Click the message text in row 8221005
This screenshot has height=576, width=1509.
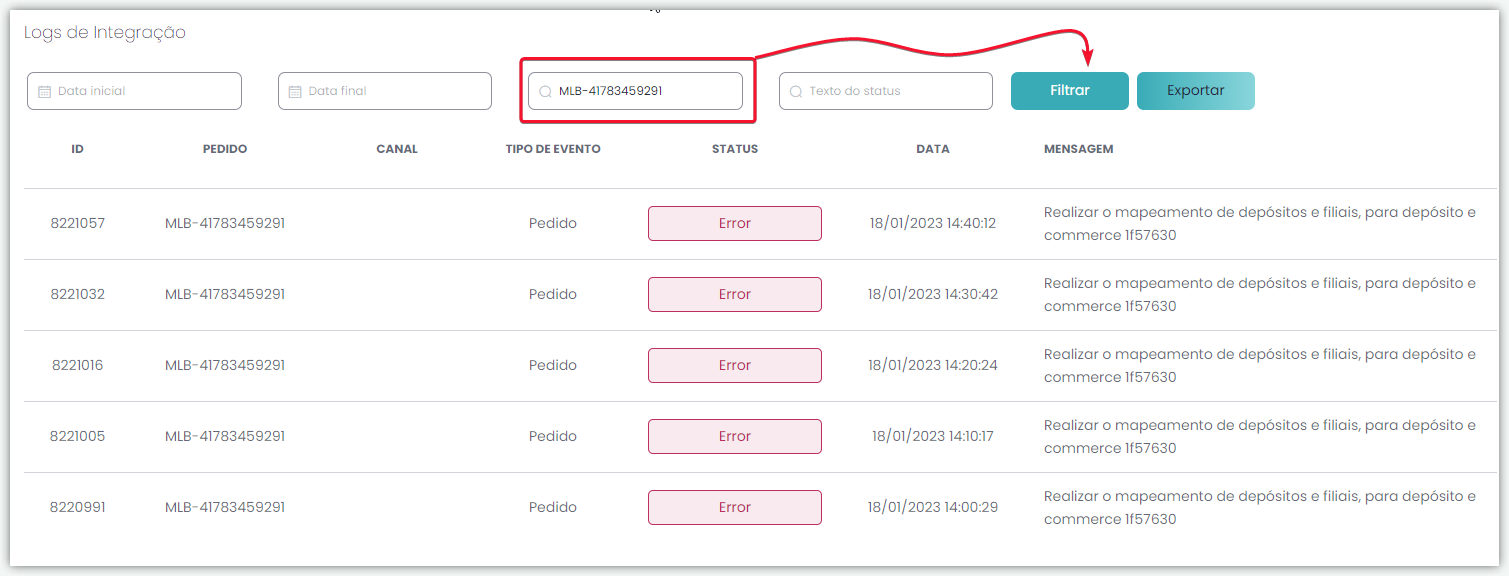[1260, 437]
